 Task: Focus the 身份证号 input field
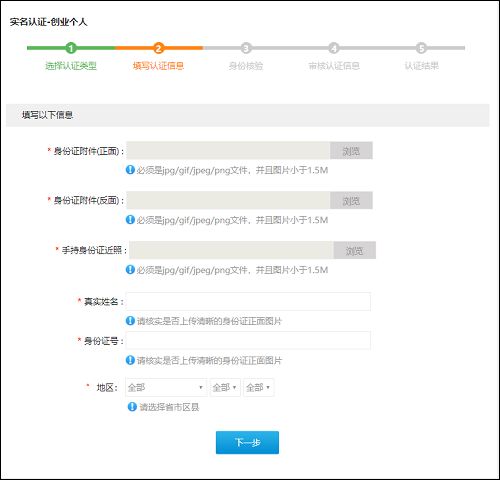[x=248, y=340]
